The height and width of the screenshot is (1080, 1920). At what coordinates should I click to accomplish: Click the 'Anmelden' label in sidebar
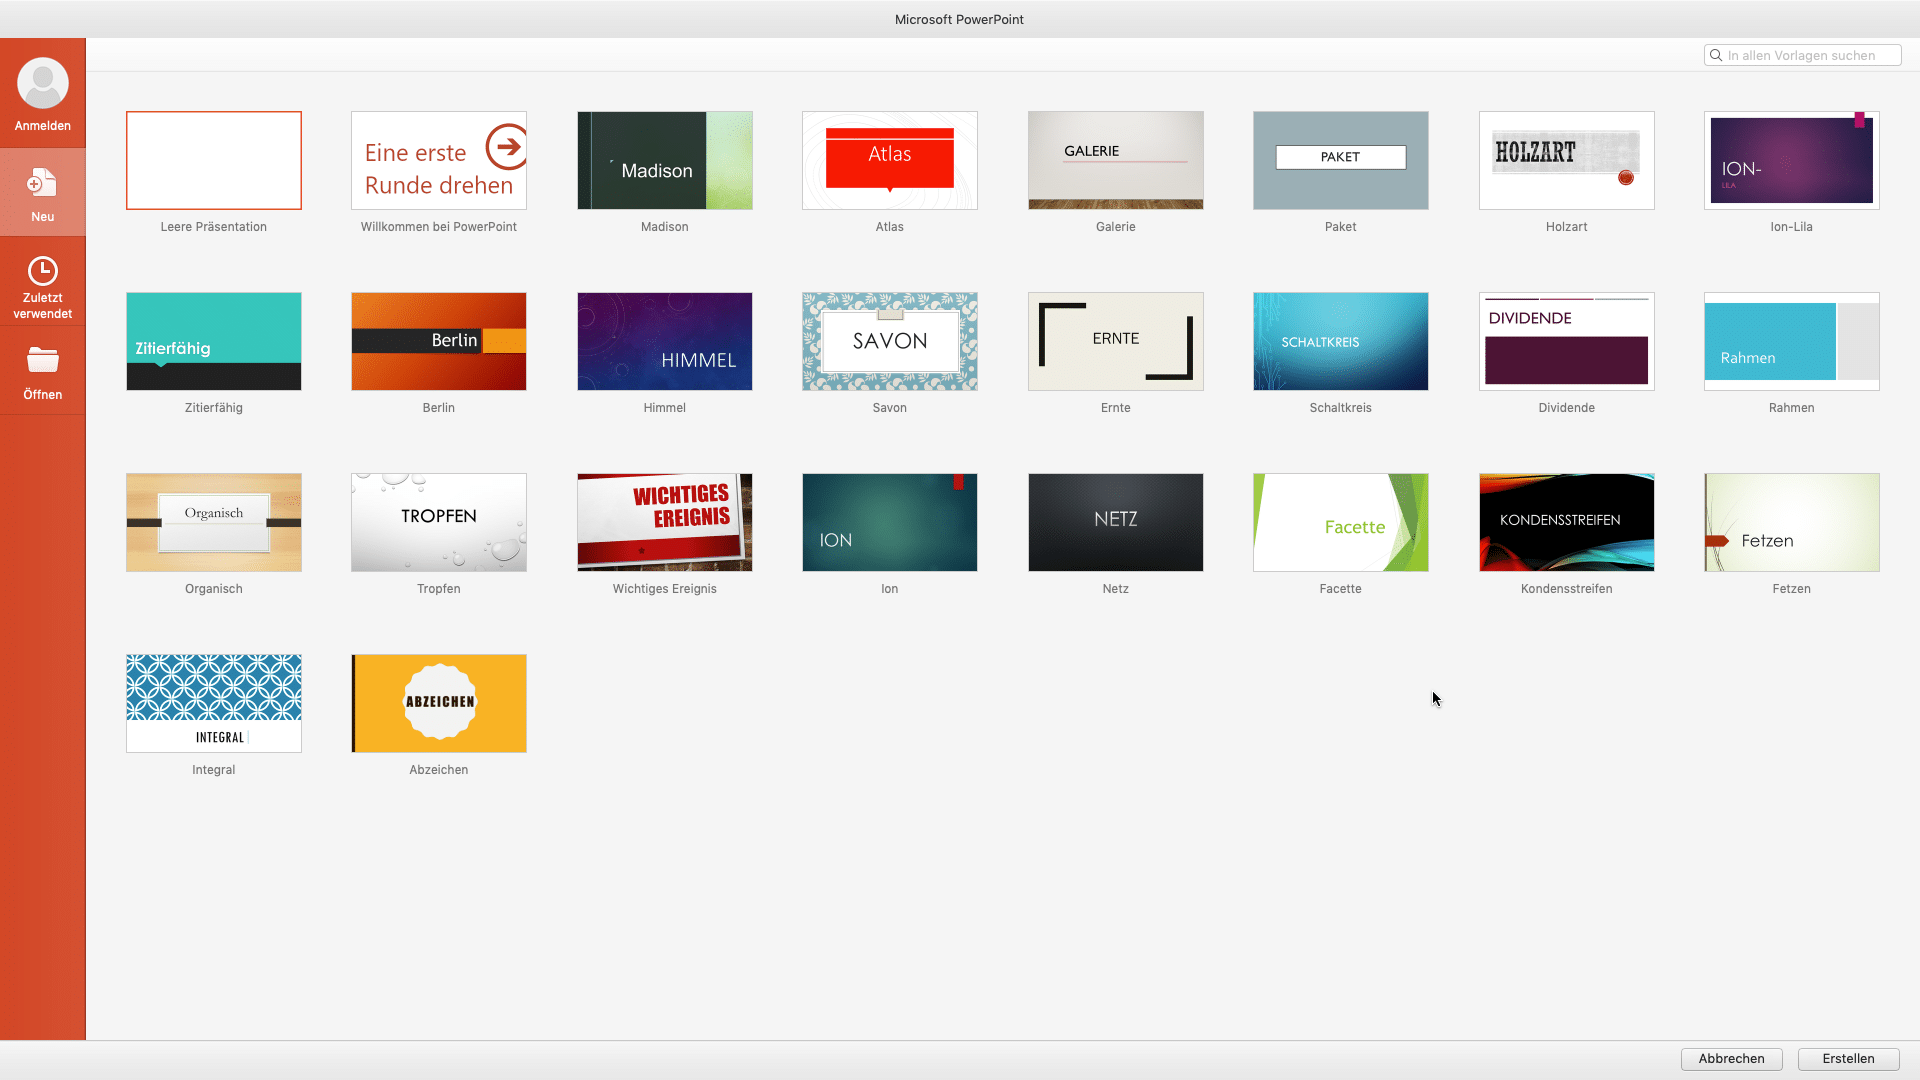[43, 126]
